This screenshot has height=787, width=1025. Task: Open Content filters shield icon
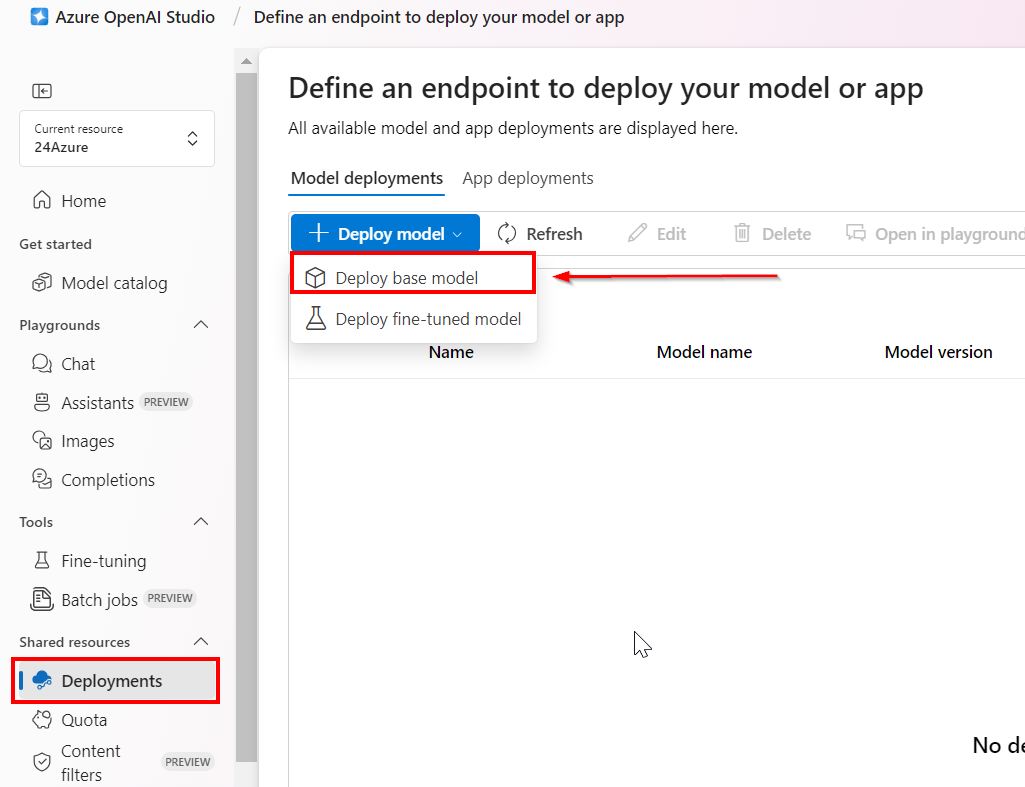pyautogui.click(x=42, y=762)
